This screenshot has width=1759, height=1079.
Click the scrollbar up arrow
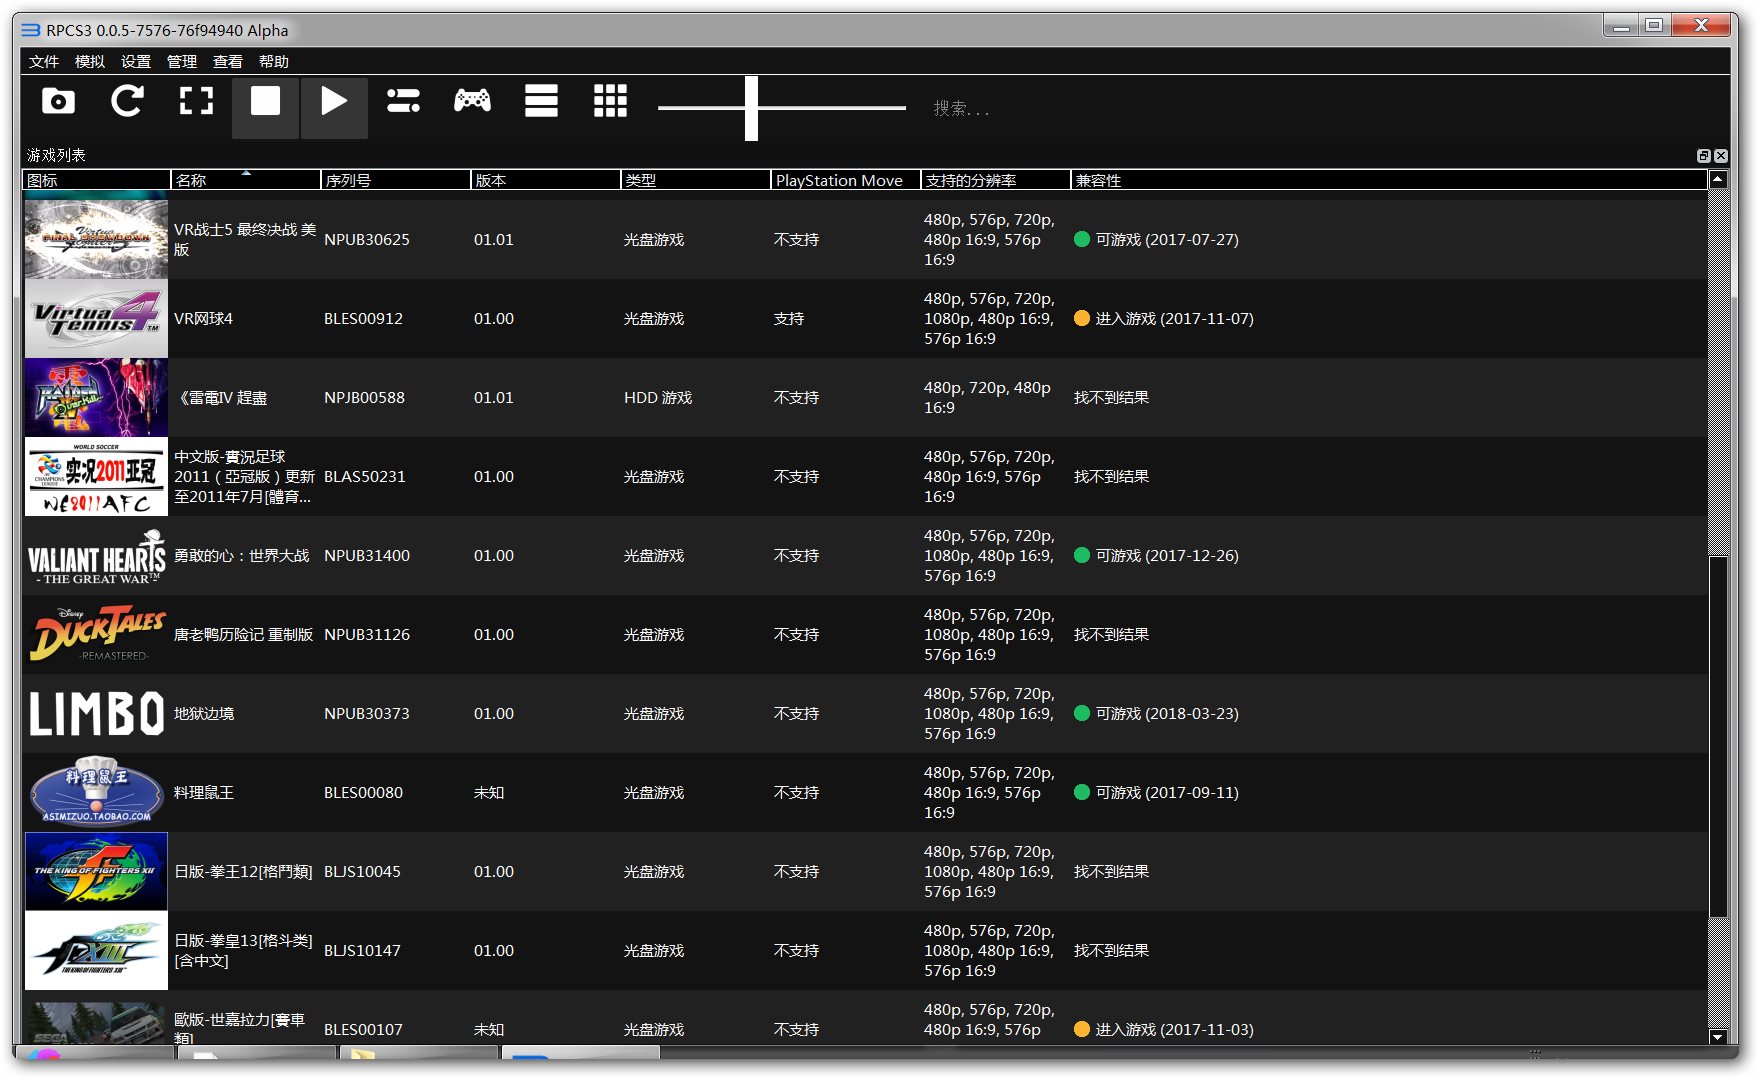tap(1718, 180)
